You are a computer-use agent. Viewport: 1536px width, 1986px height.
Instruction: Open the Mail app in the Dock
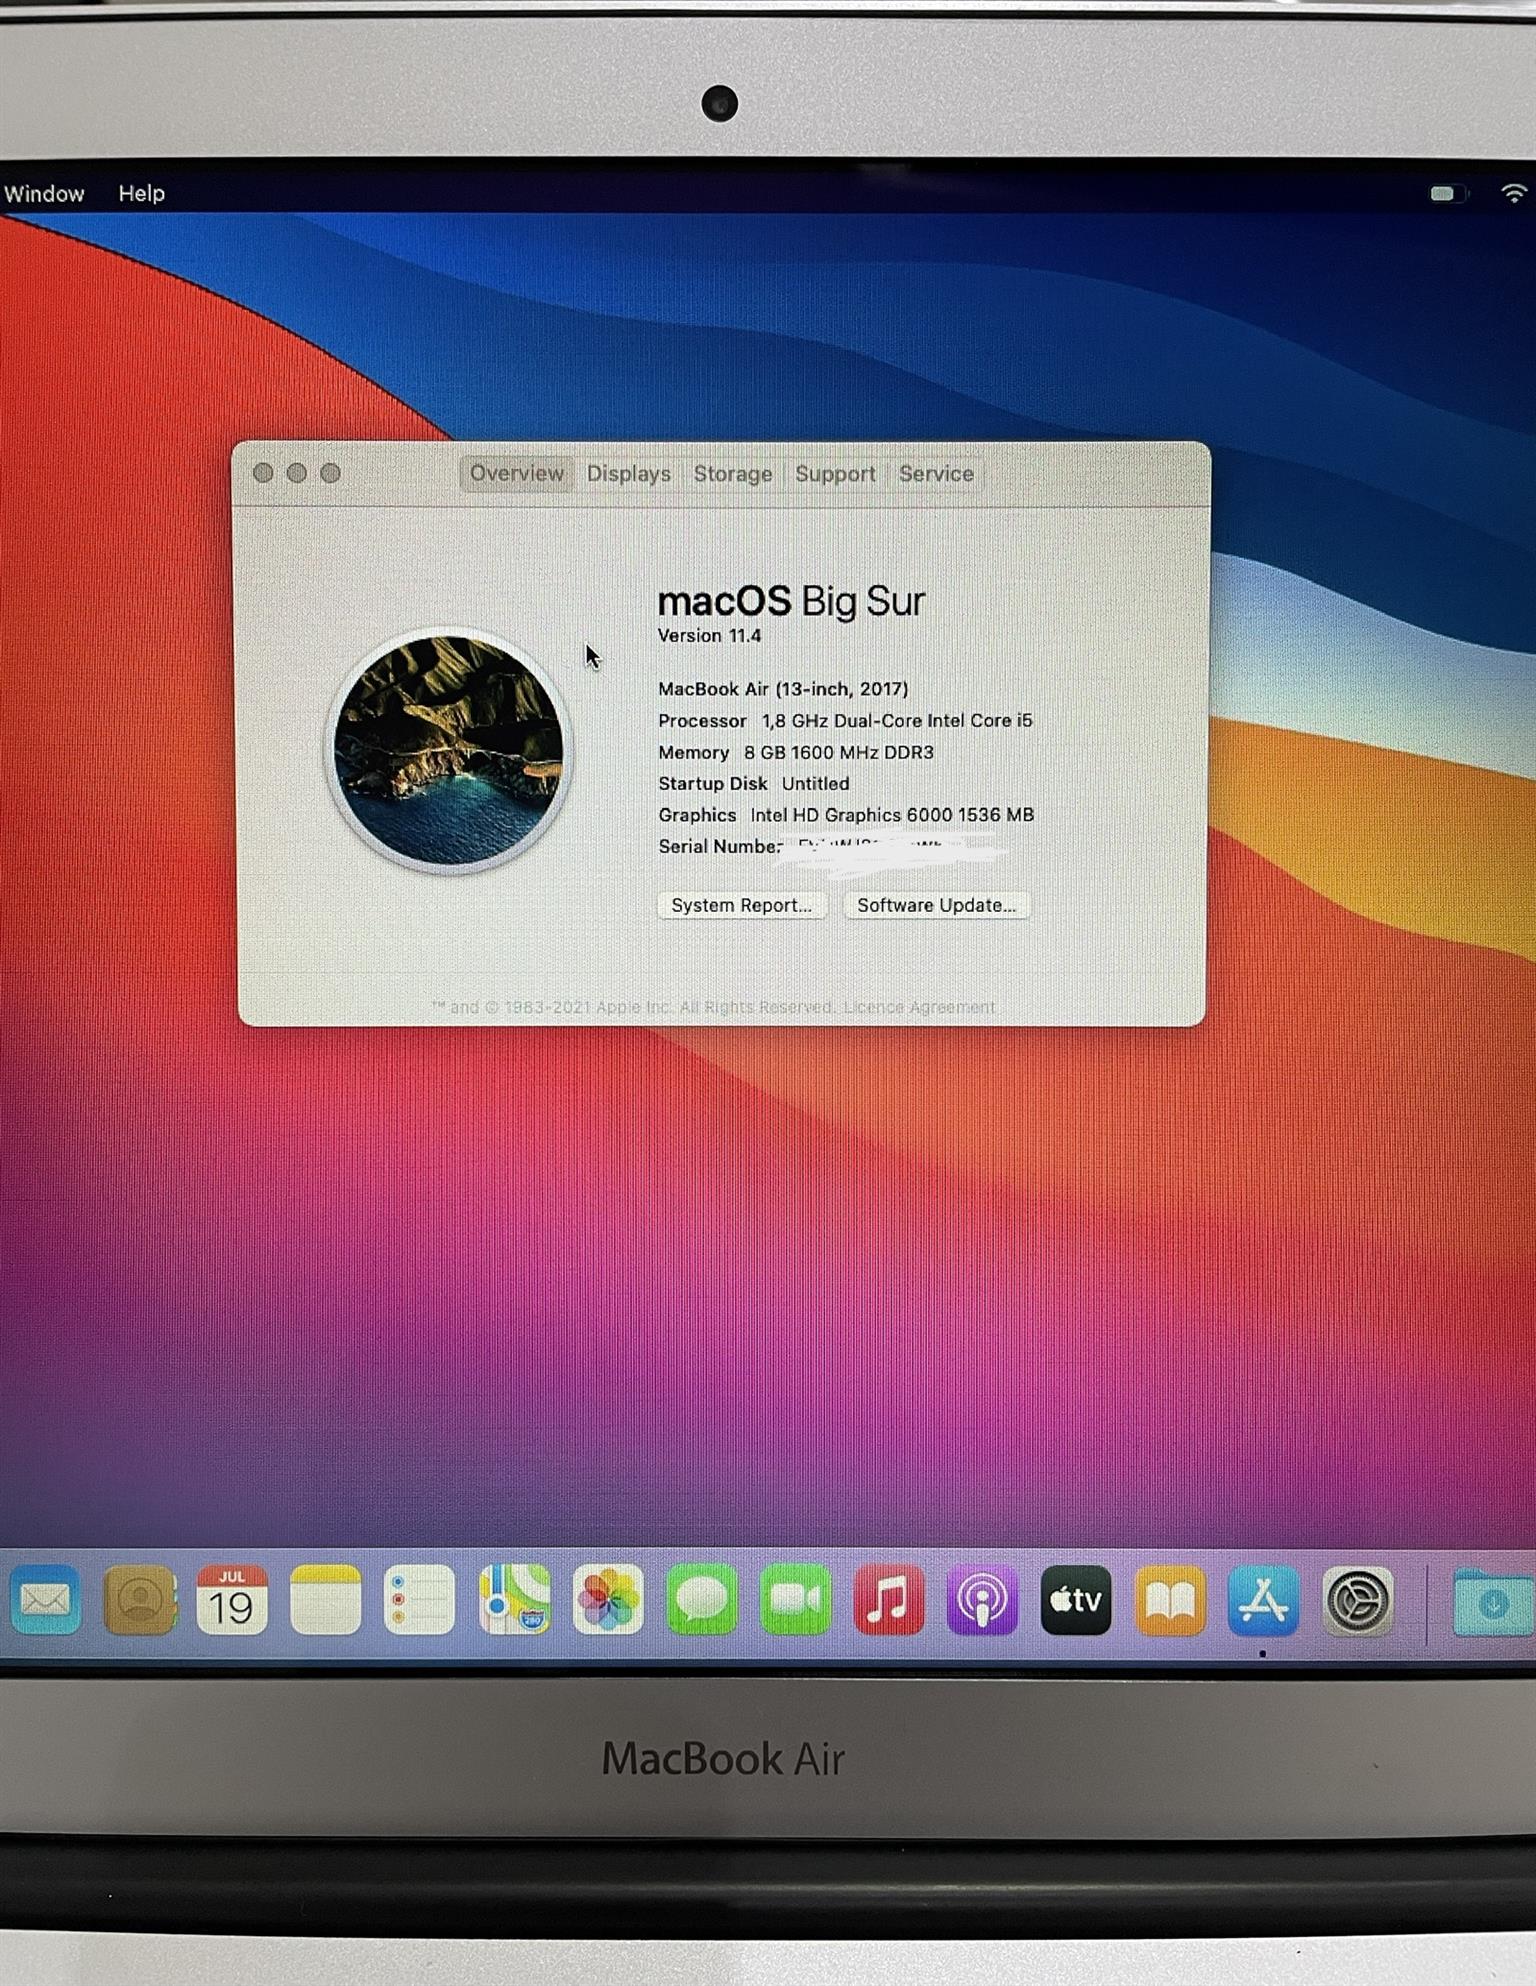coord(45,1600)
